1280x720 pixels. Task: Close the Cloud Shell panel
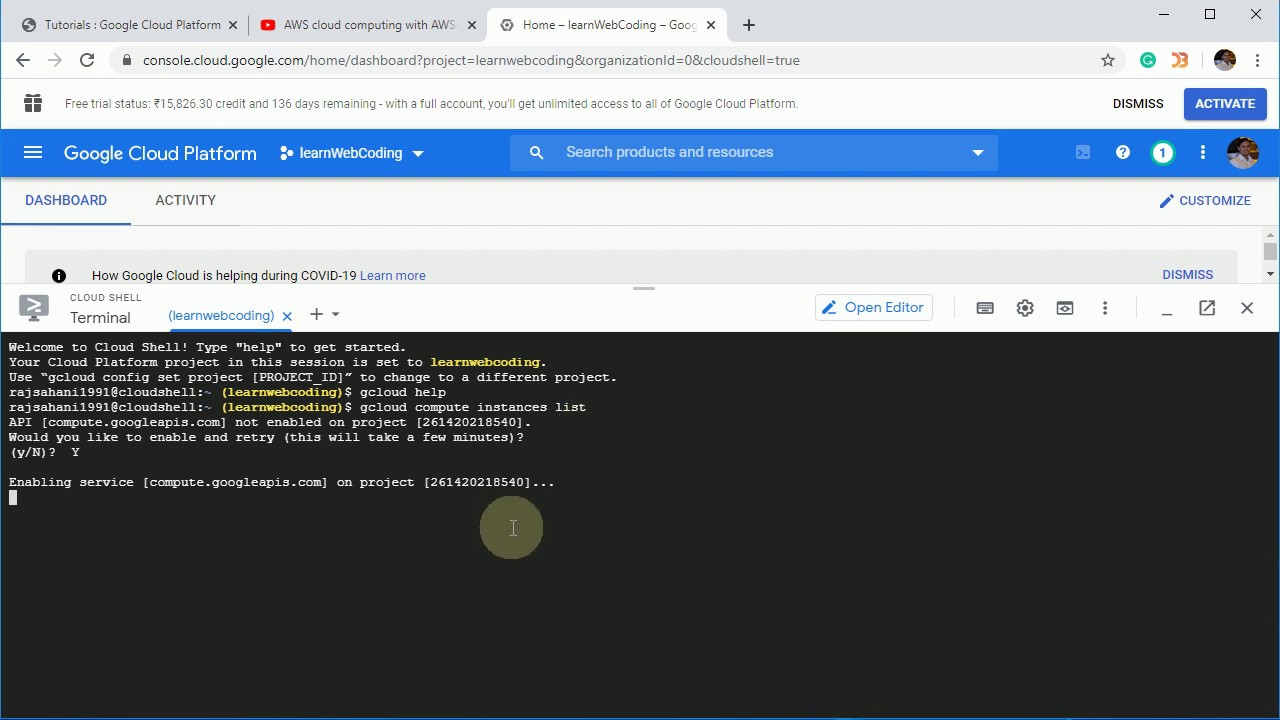1247,308
